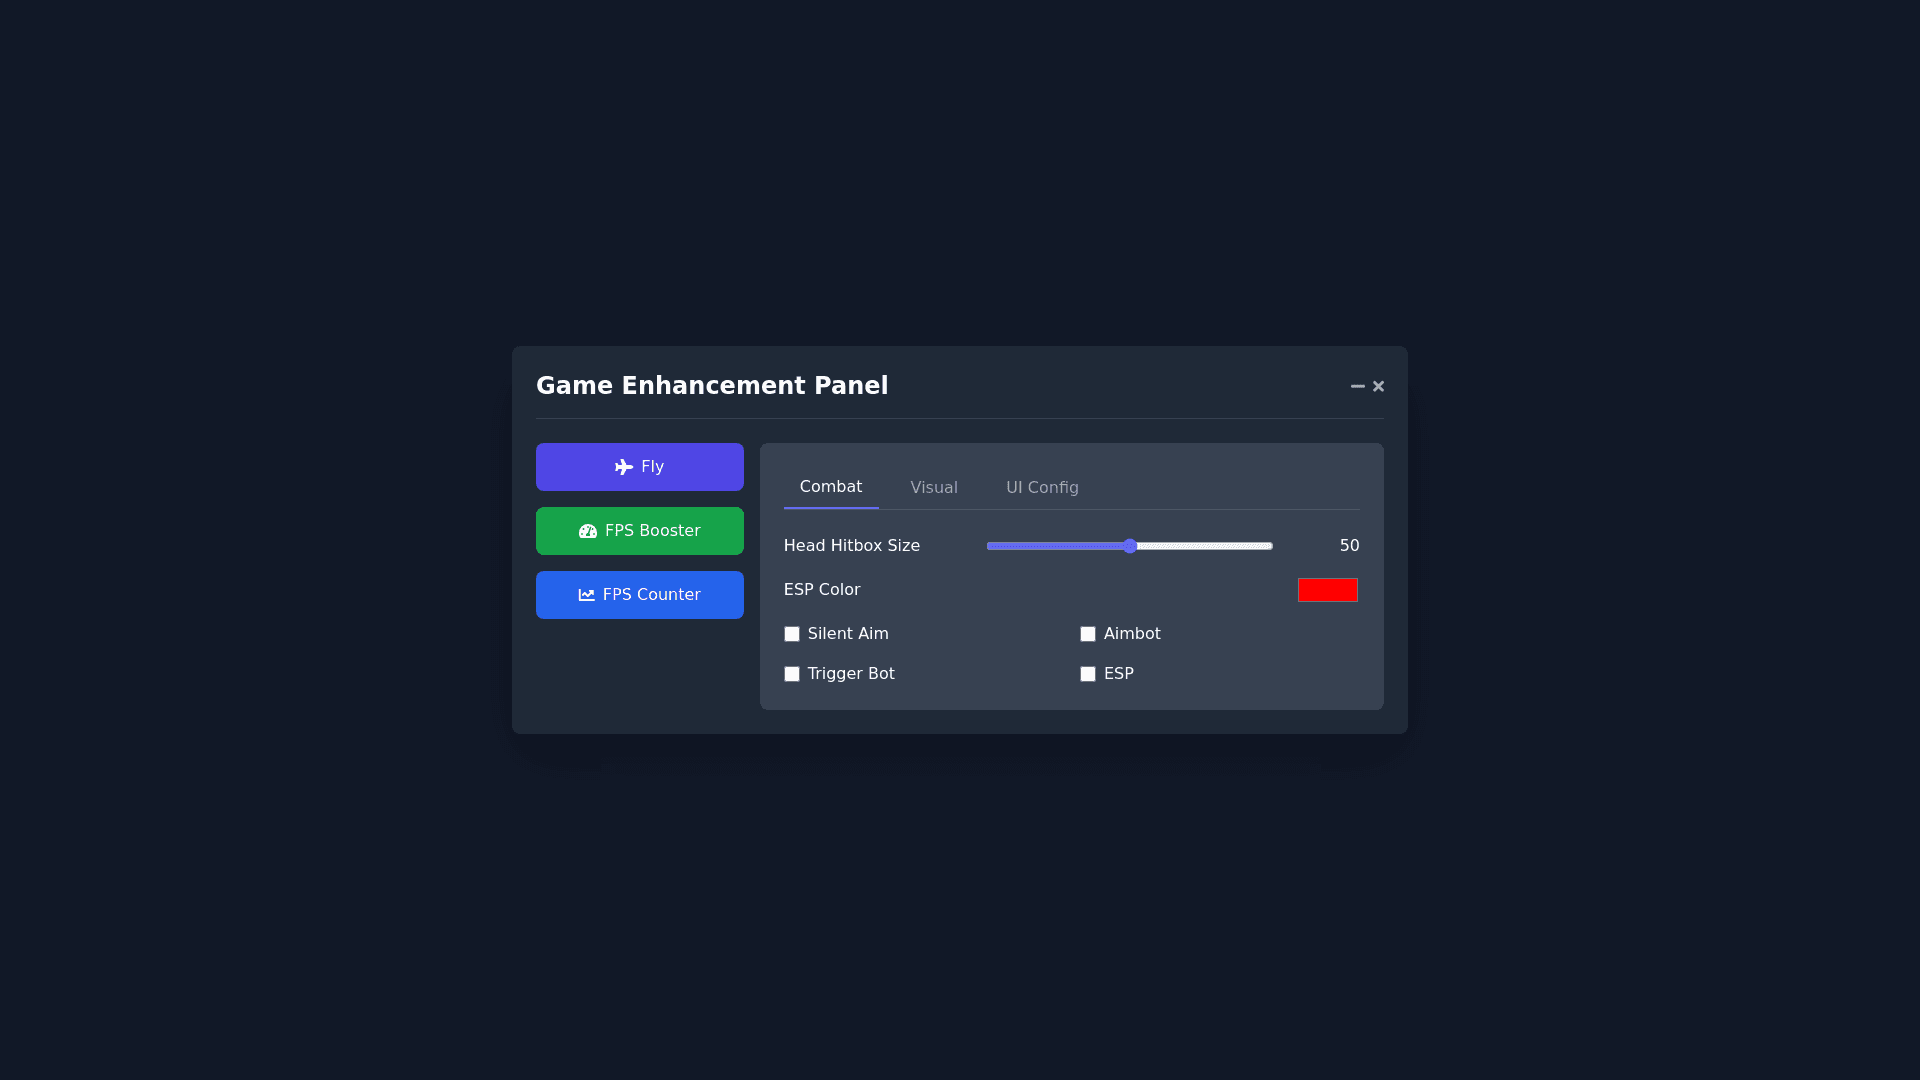
Task: Click the slider value 50 readout
Action: pyautogui.click(x=1349, y=546)
